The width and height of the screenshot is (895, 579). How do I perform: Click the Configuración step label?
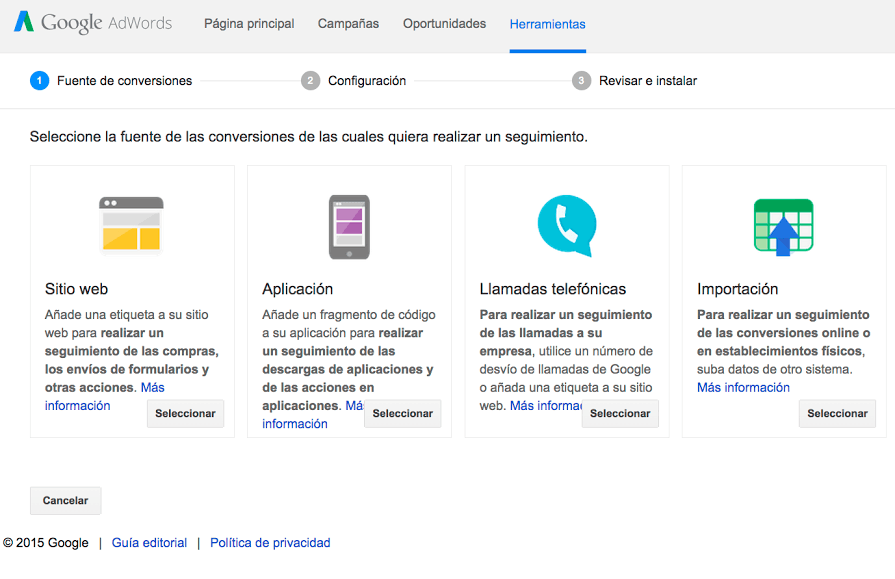[367, 81]
